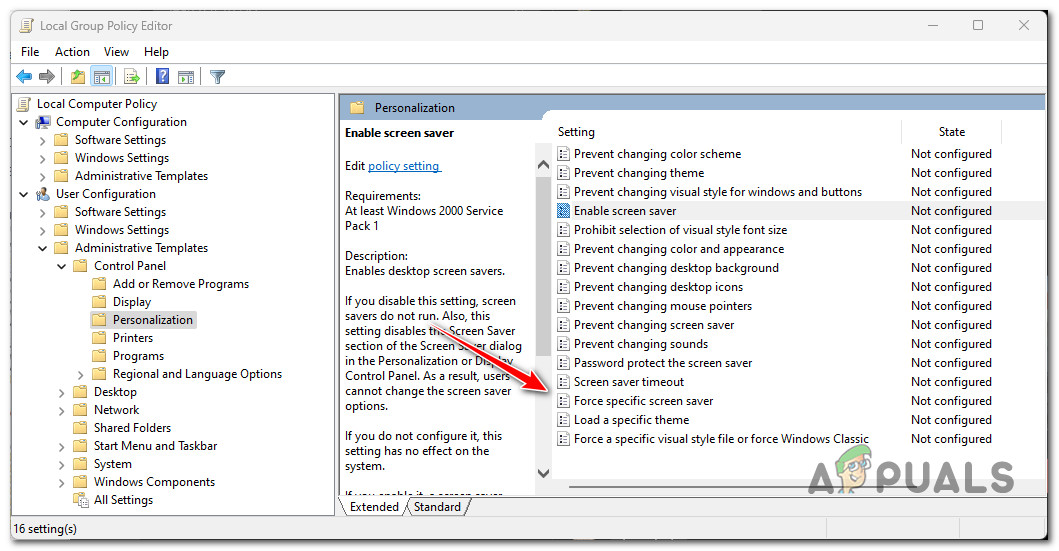Click the policy setting link
This screenshot has width=1059, height=551.
point(405,166)
